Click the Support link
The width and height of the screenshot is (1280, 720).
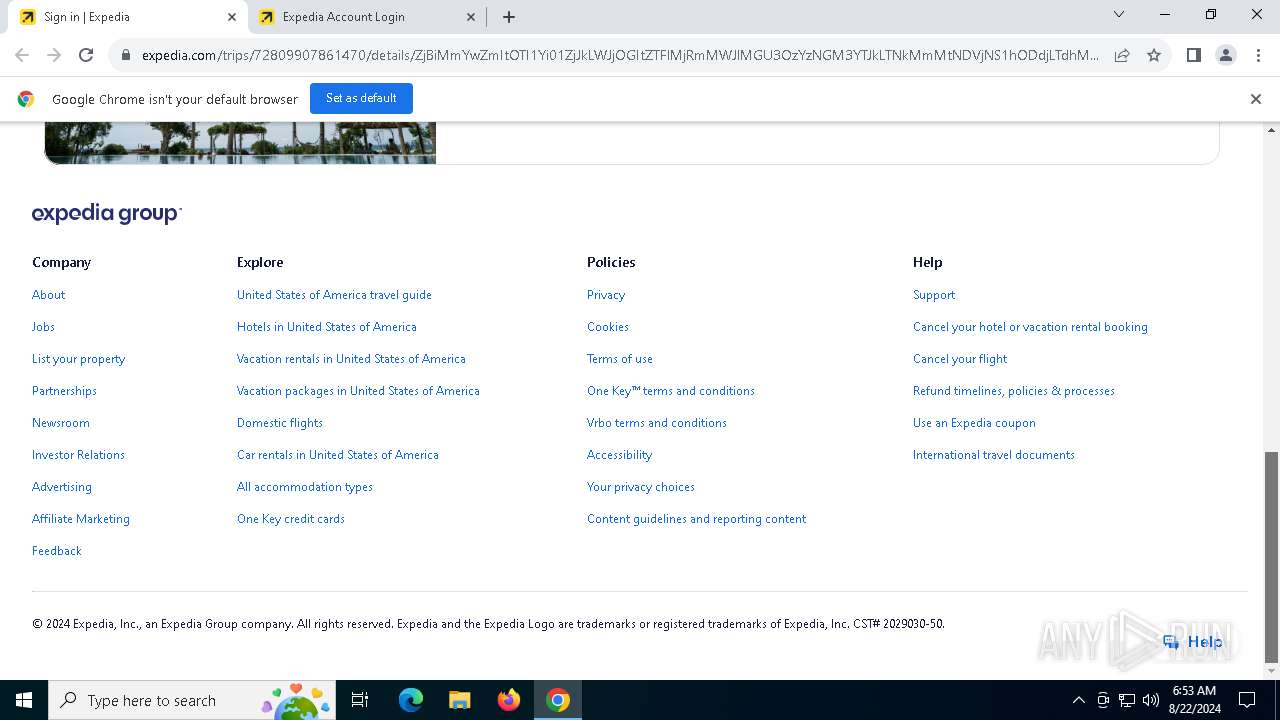coord(934,295)
